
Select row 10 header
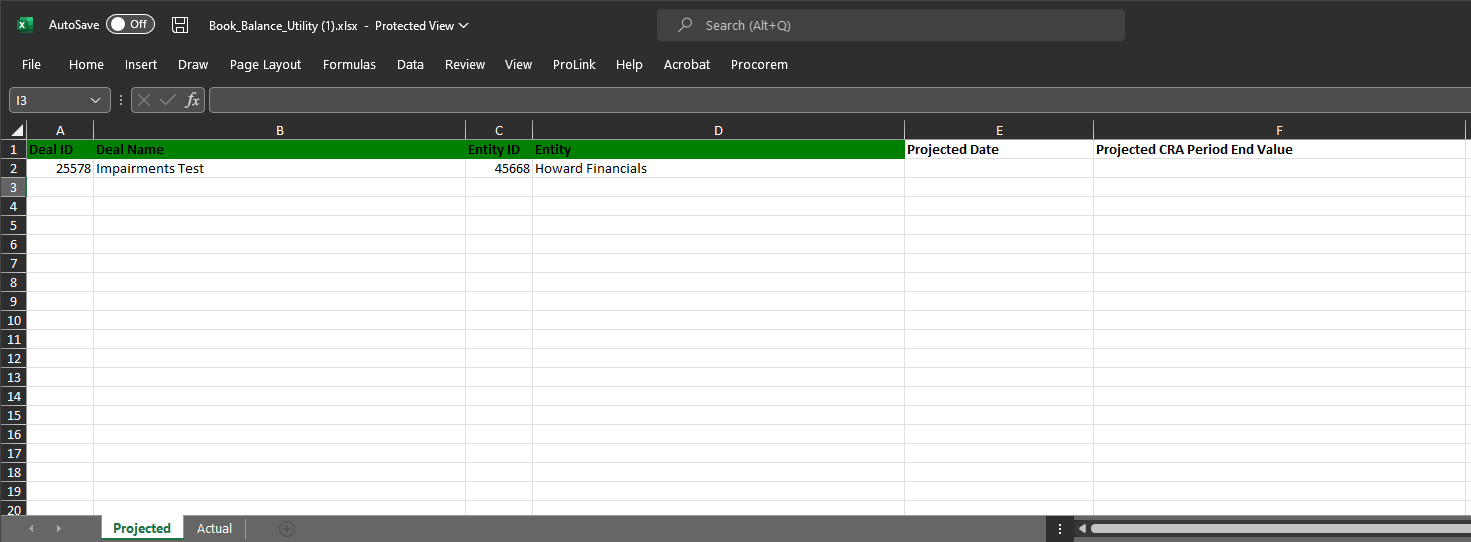[x=14, y=320]
